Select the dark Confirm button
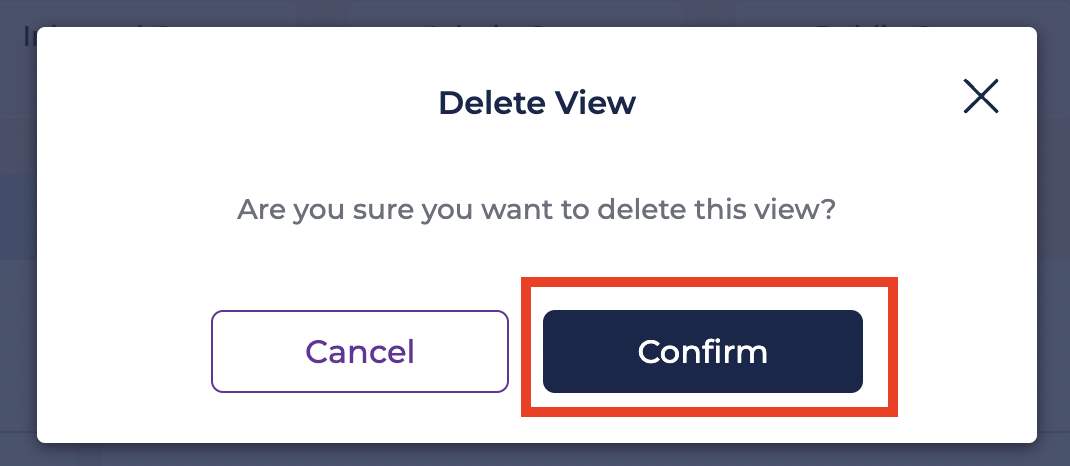Viewport: 1070px width, 466px height. point(703,351)
